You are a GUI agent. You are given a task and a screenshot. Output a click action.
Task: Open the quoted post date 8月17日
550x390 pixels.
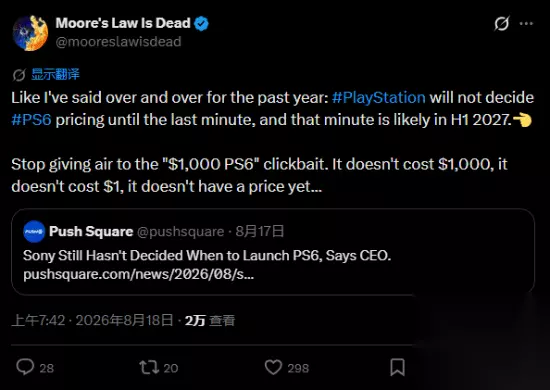(260, 231)
